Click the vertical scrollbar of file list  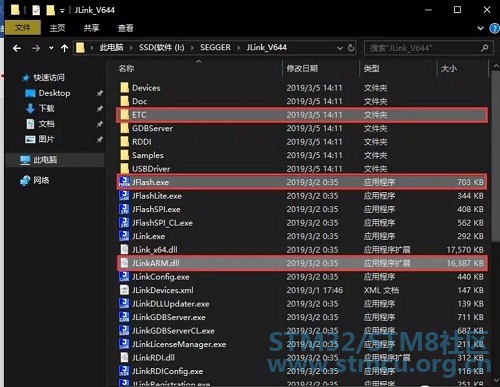(495, 157)
